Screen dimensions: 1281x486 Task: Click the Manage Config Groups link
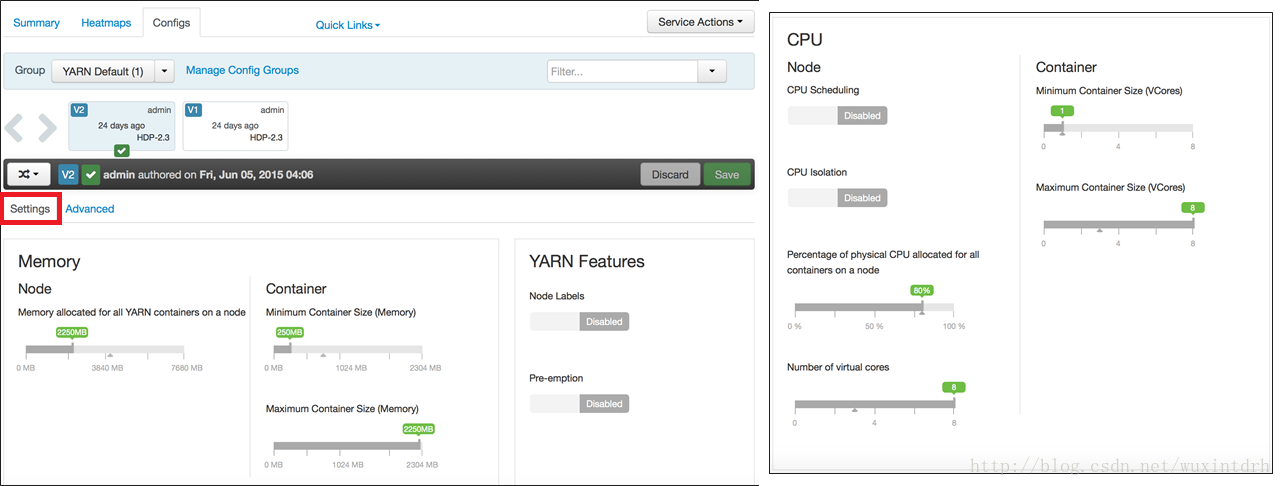tap(242, 70)
